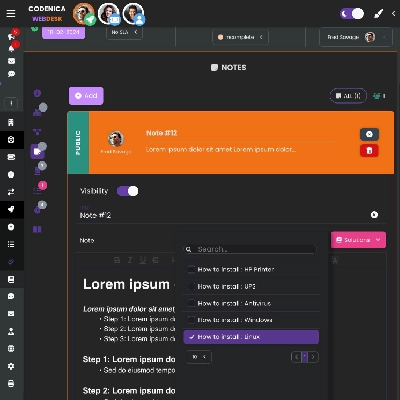Open the settings gear sidebar icon
400x400 pixels.
point(11,366)
